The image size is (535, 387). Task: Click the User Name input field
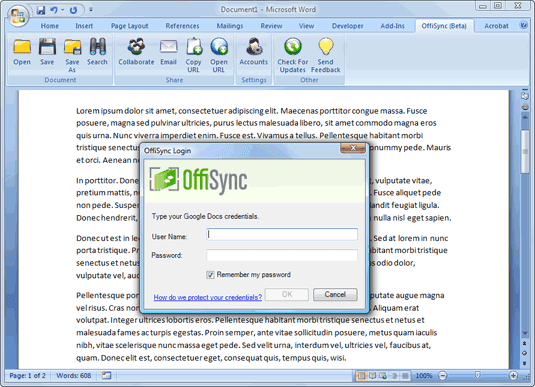pyautogui.click(x=282, y=234)
